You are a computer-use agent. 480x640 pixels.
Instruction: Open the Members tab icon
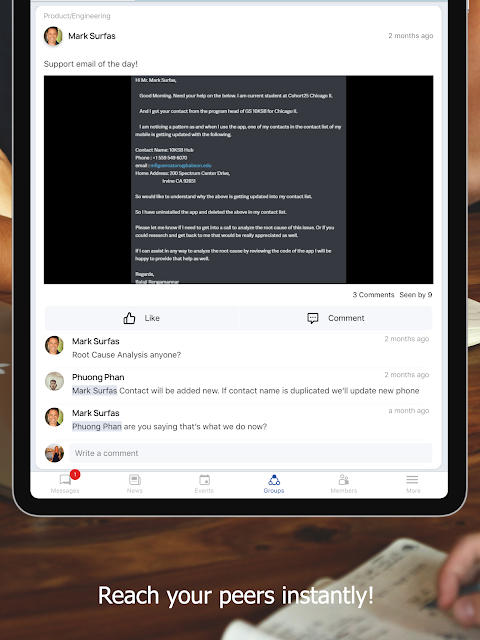point(344,480)
